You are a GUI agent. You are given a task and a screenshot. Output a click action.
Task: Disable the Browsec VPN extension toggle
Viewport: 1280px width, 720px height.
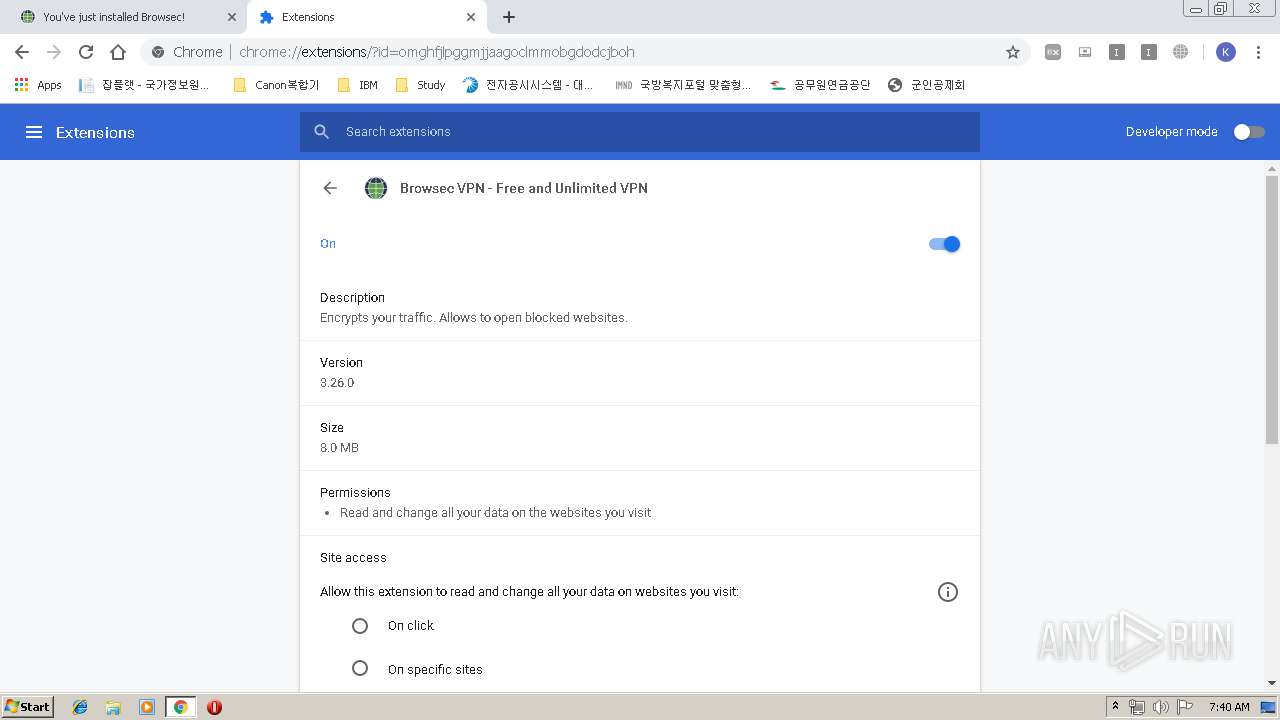point(944,244)
